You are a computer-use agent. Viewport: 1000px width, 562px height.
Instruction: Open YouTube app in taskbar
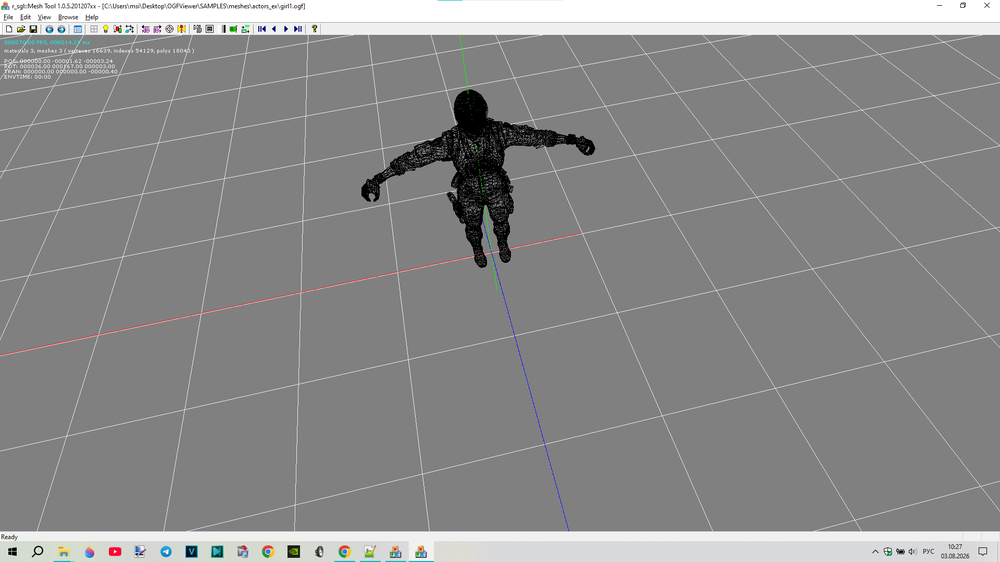click(115, 552)
